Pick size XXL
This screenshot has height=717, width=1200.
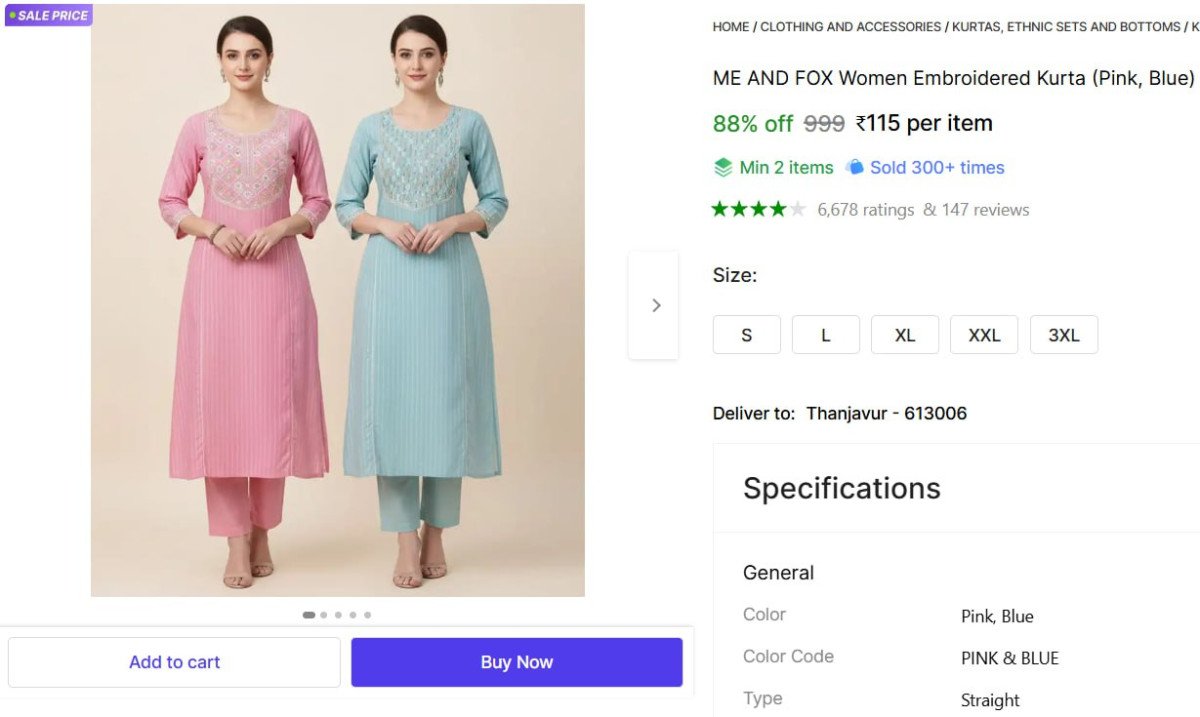click(984, 335)
